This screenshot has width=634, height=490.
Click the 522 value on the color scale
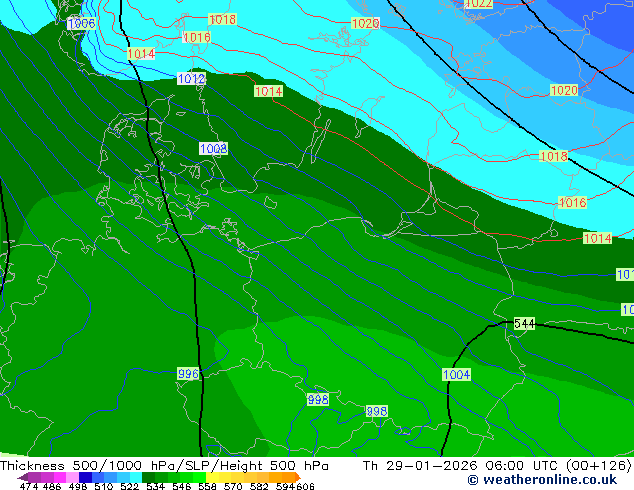pos(129,486)
